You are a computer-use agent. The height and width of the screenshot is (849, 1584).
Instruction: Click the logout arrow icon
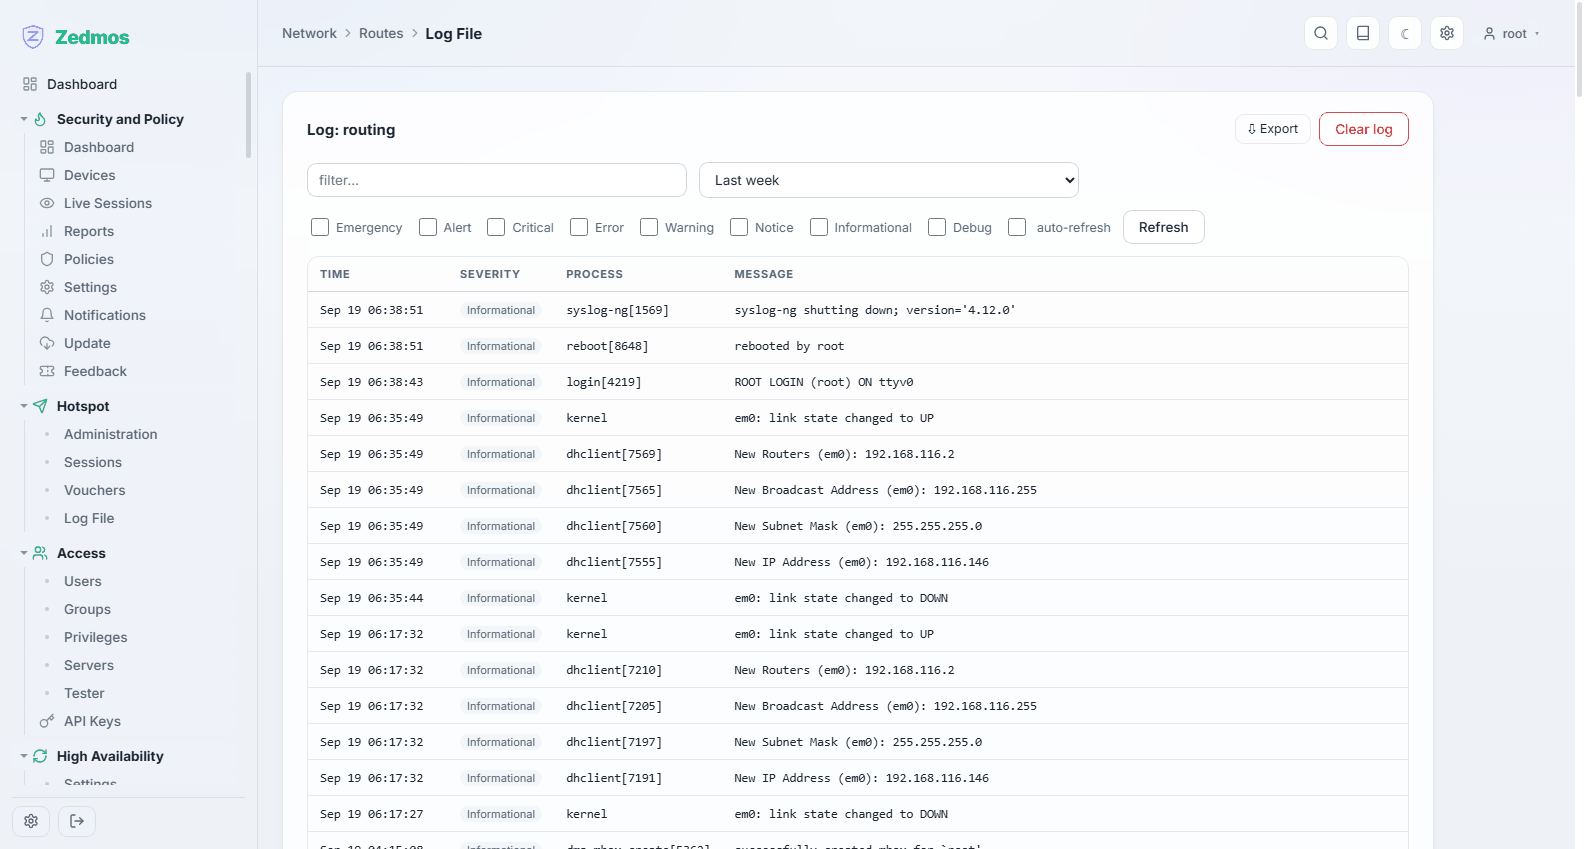[x=77, y=821]
